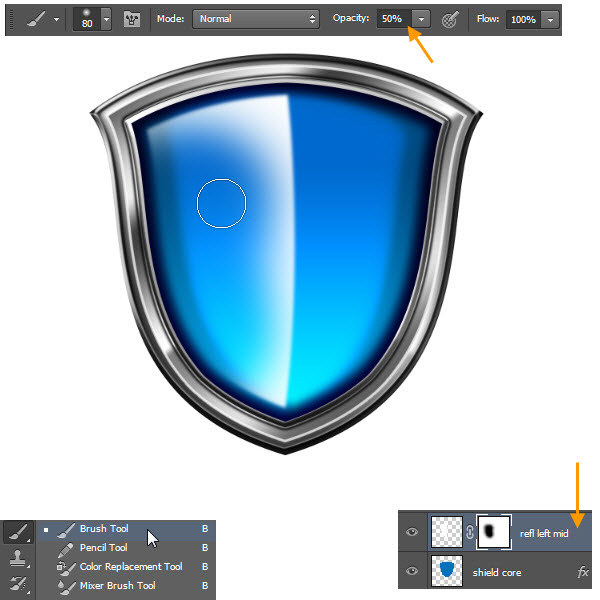
Task: Expand the Flow slider dropdown arrow
Action: click(549, 19)
